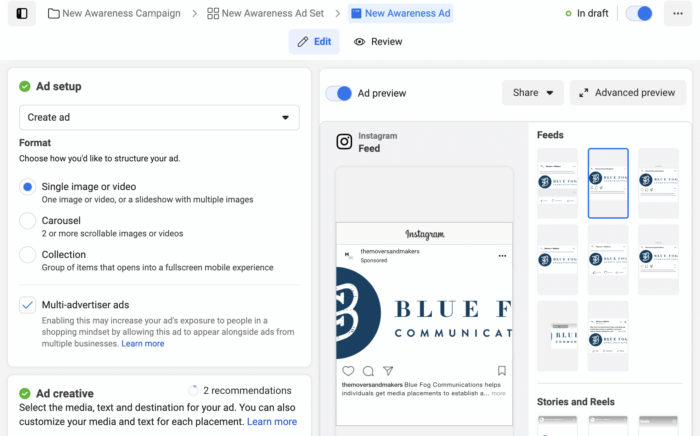Go to New Awareness Campaign breadcrumb

point(114,13)
